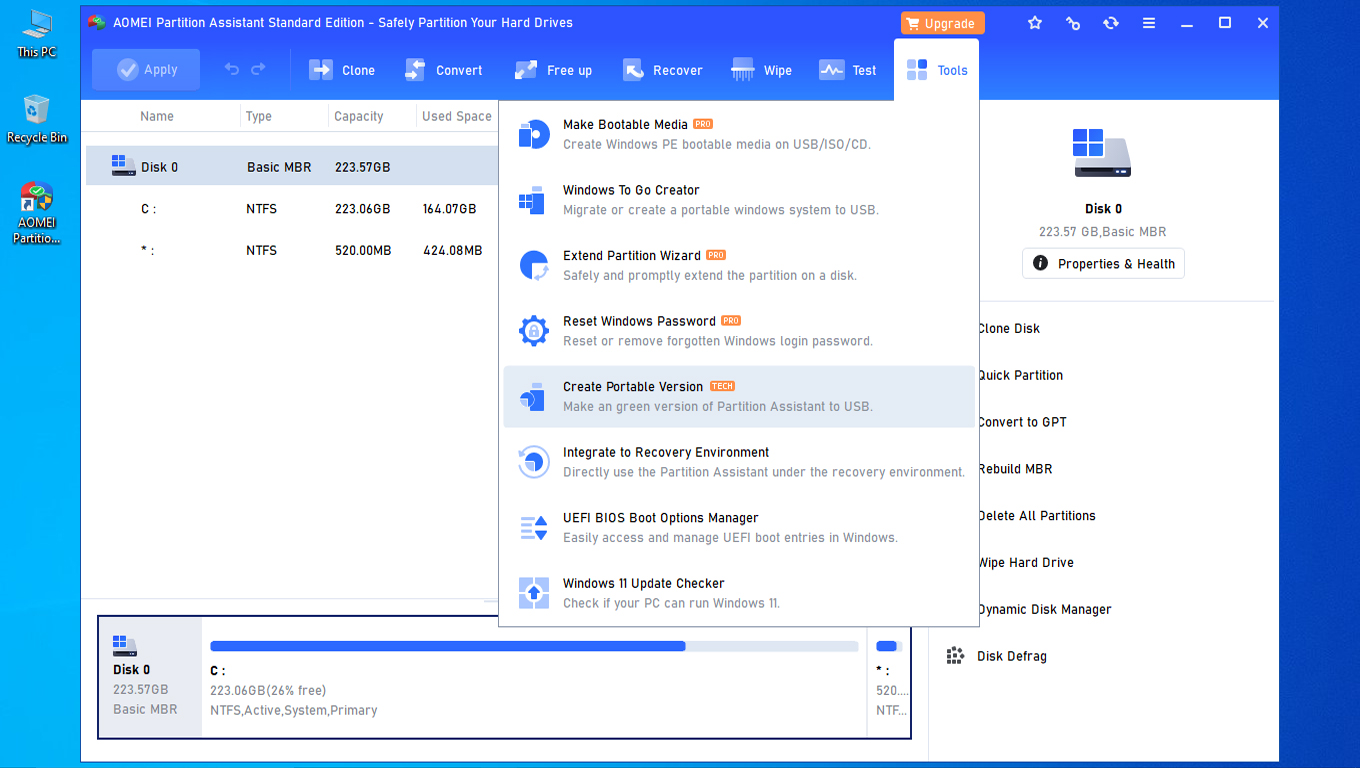Click the Windows To Go Creator icon
The image size is (1360, 768).
point(532,200)
